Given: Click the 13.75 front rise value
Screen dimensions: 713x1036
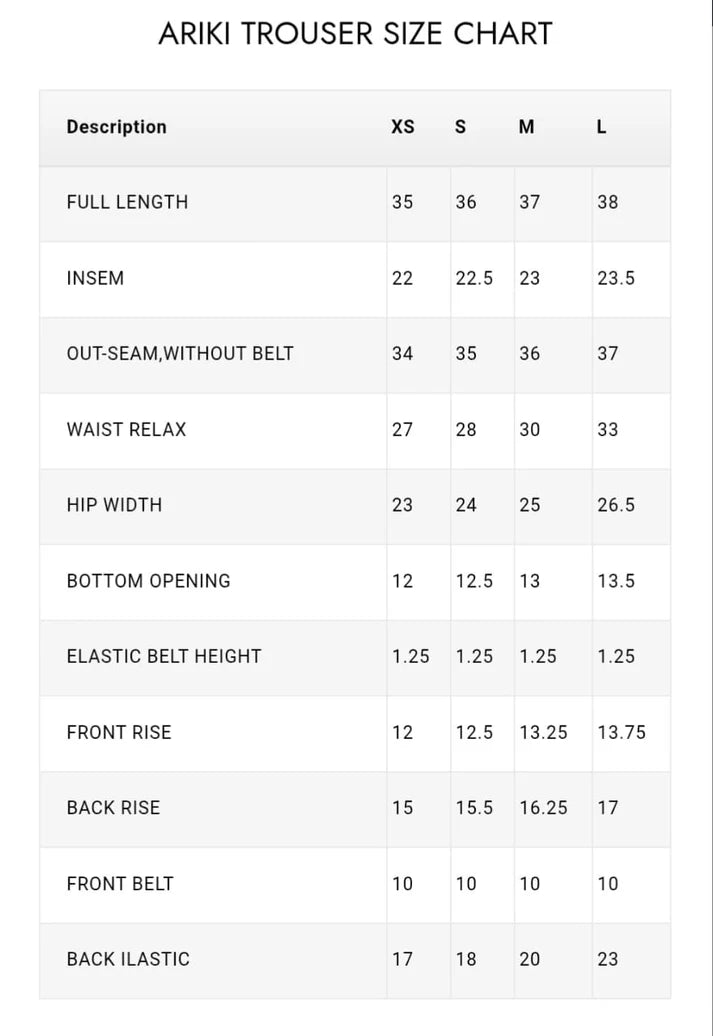Looking at the screenshot, I should 622,732.
